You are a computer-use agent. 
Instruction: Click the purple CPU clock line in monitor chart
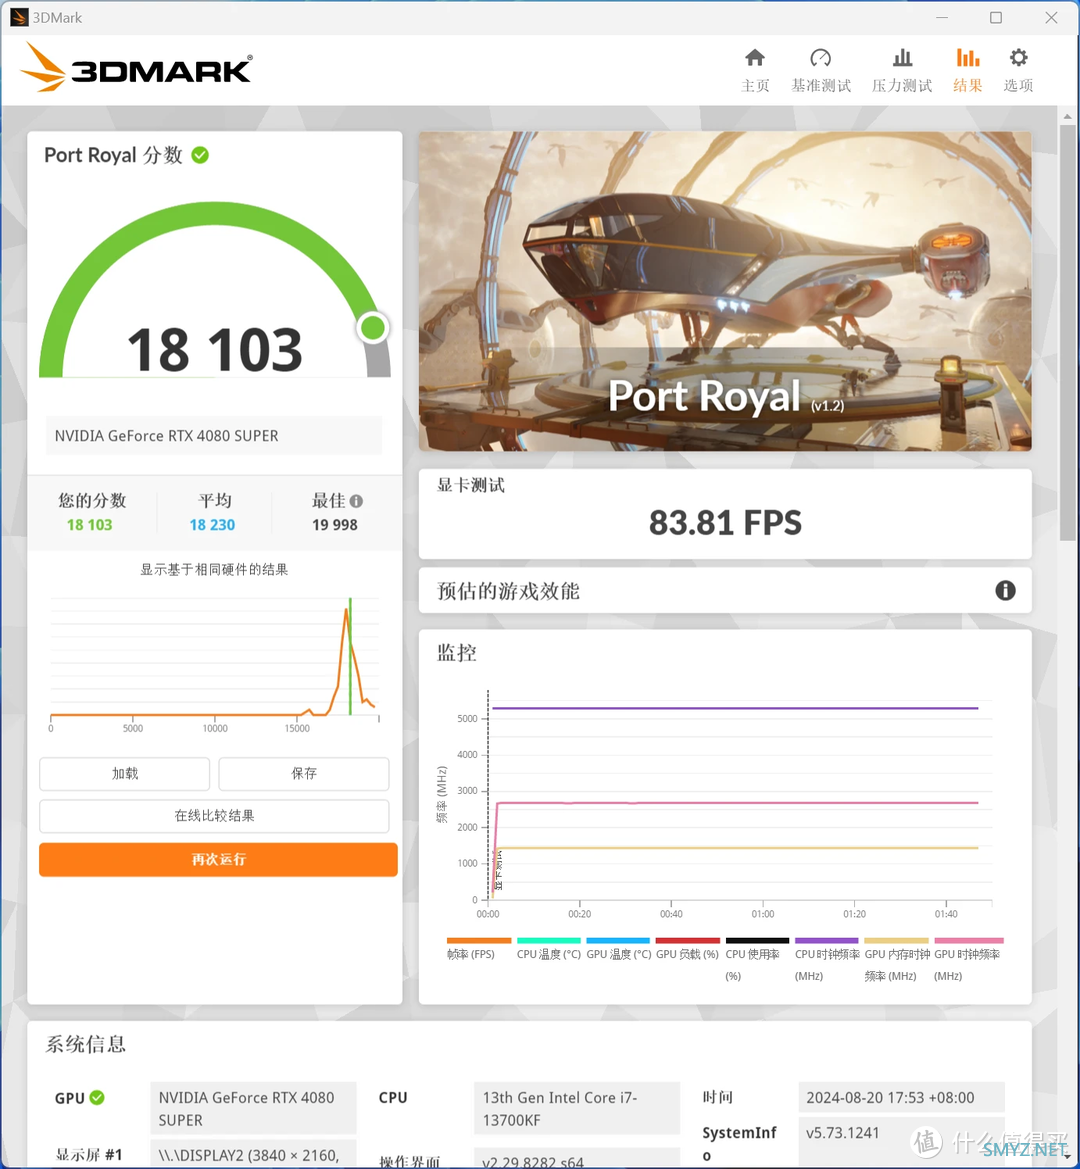tap(734, 708)
